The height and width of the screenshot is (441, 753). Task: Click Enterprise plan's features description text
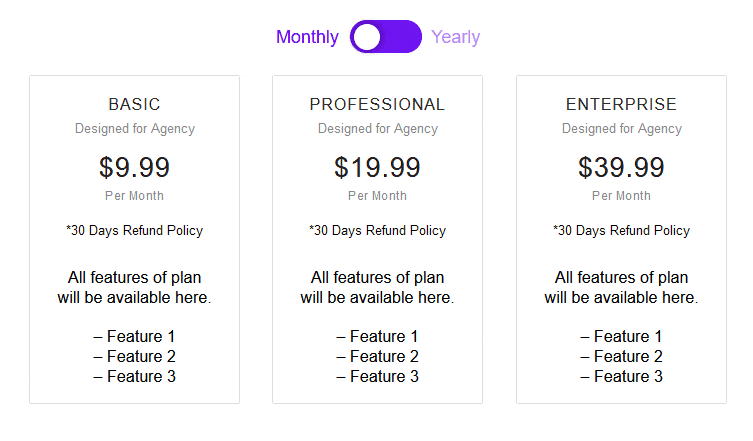coord(621,288)
